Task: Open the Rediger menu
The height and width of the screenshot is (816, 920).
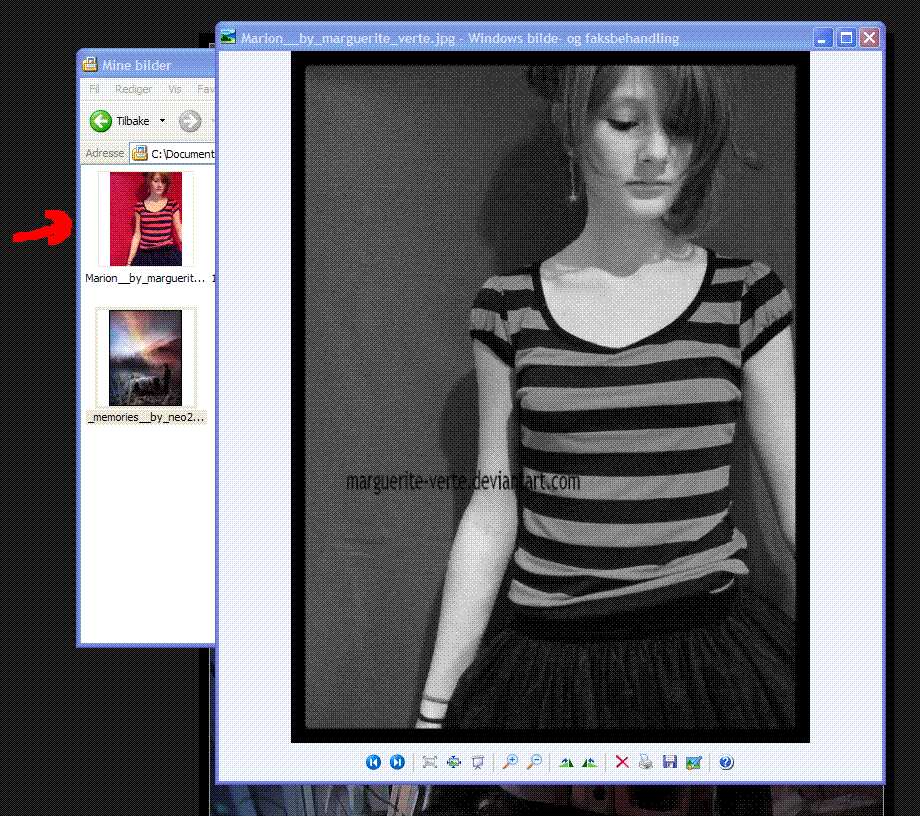Action: pyautogui.click(x=133, y=89)
